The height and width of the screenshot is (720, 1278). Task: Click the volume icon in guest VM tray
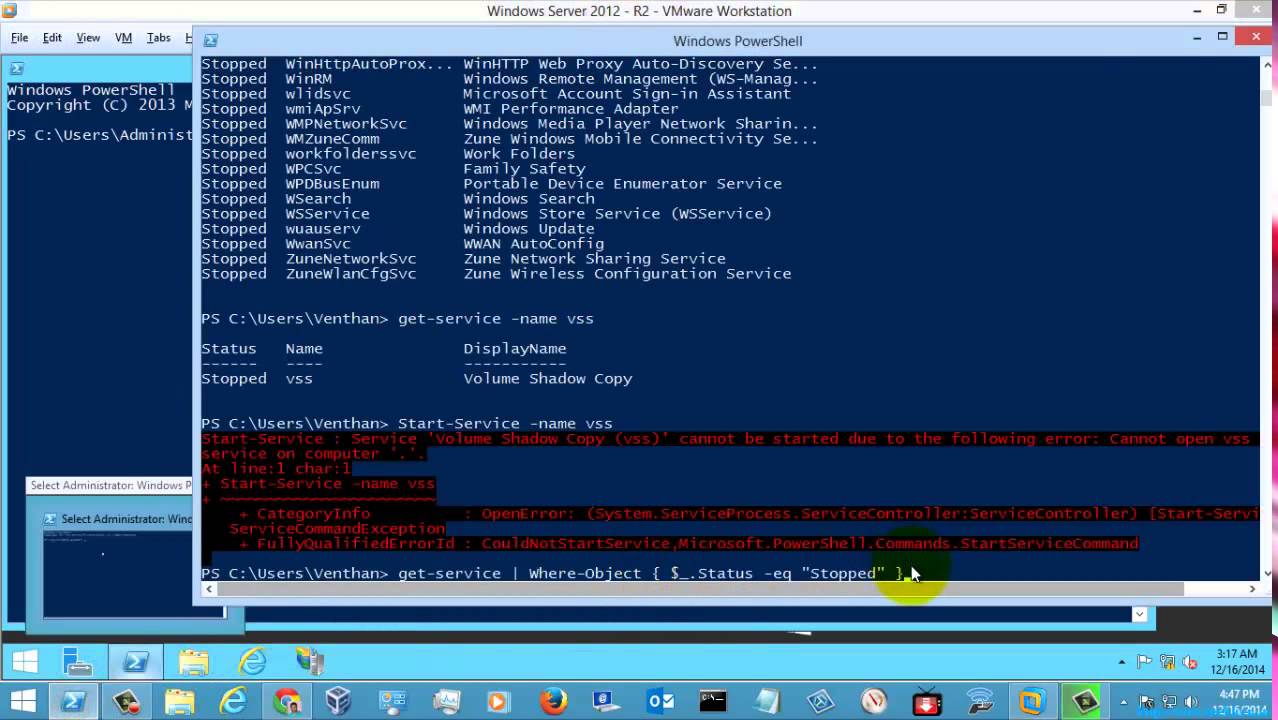click(x=1190, y=662)
